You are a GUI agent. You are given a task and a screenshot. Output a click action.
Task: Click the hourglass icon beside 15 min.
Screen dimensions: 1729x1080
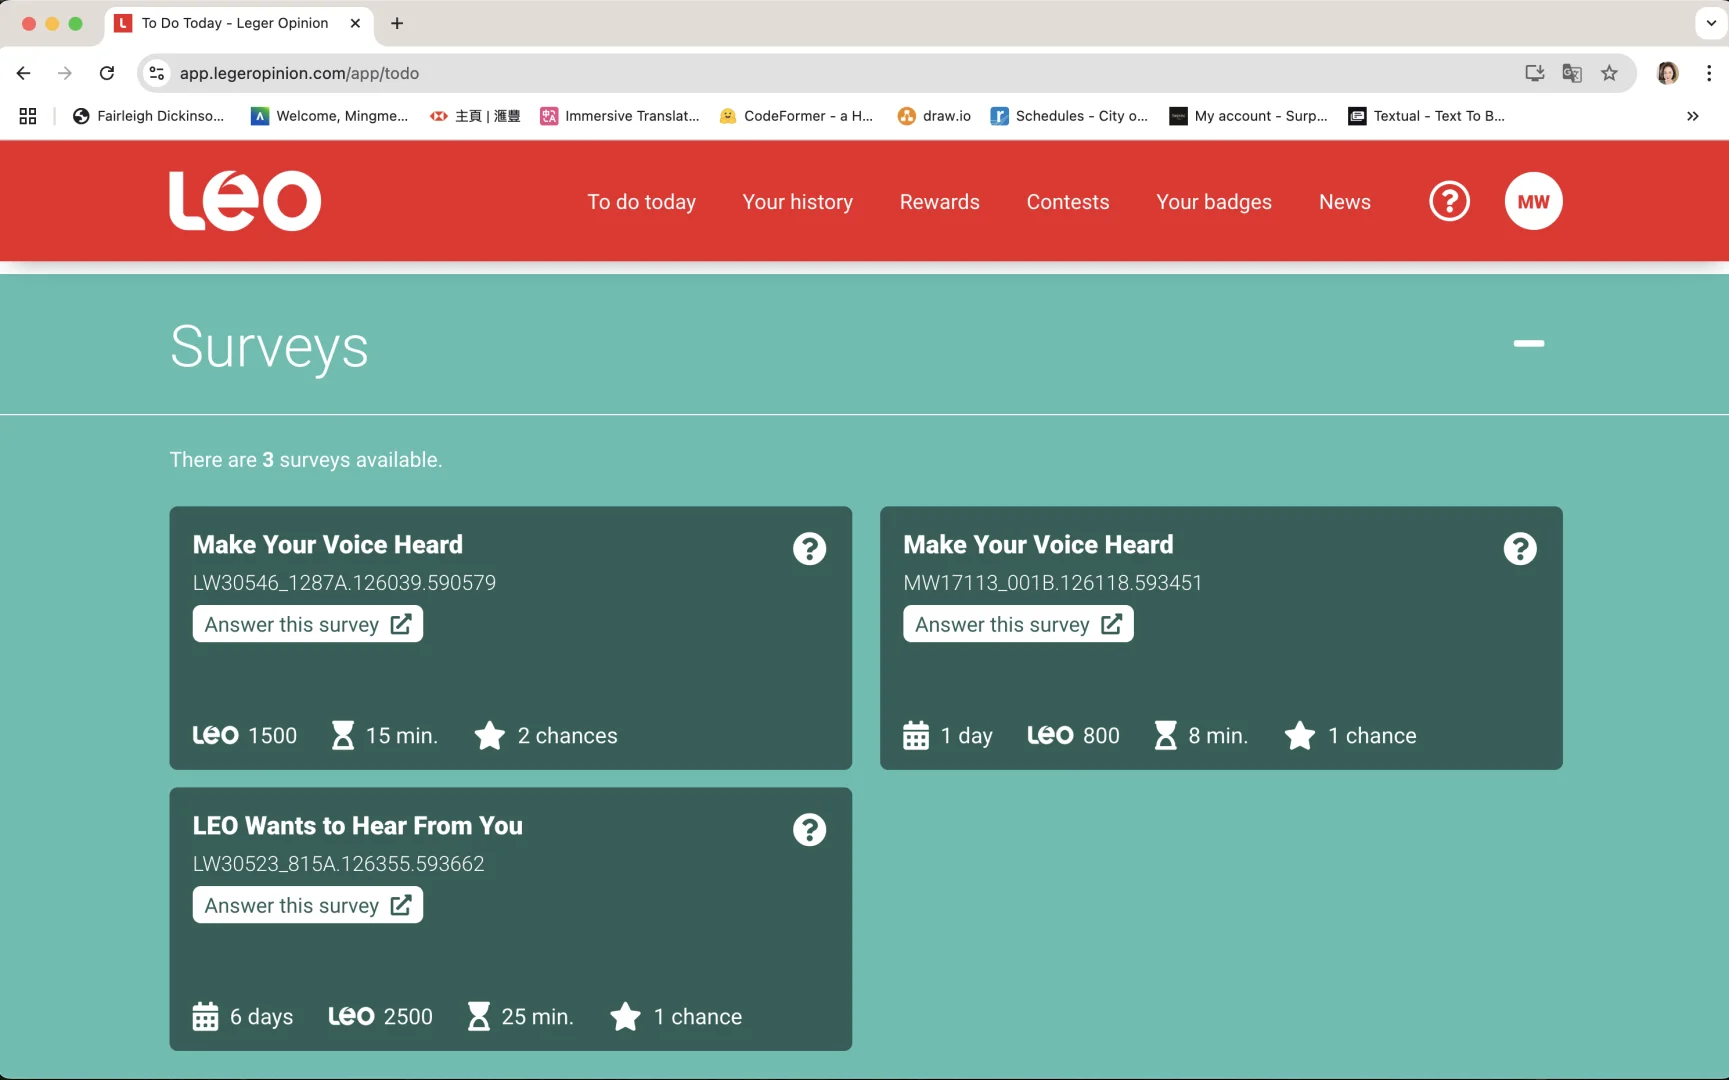pos(342,735)
